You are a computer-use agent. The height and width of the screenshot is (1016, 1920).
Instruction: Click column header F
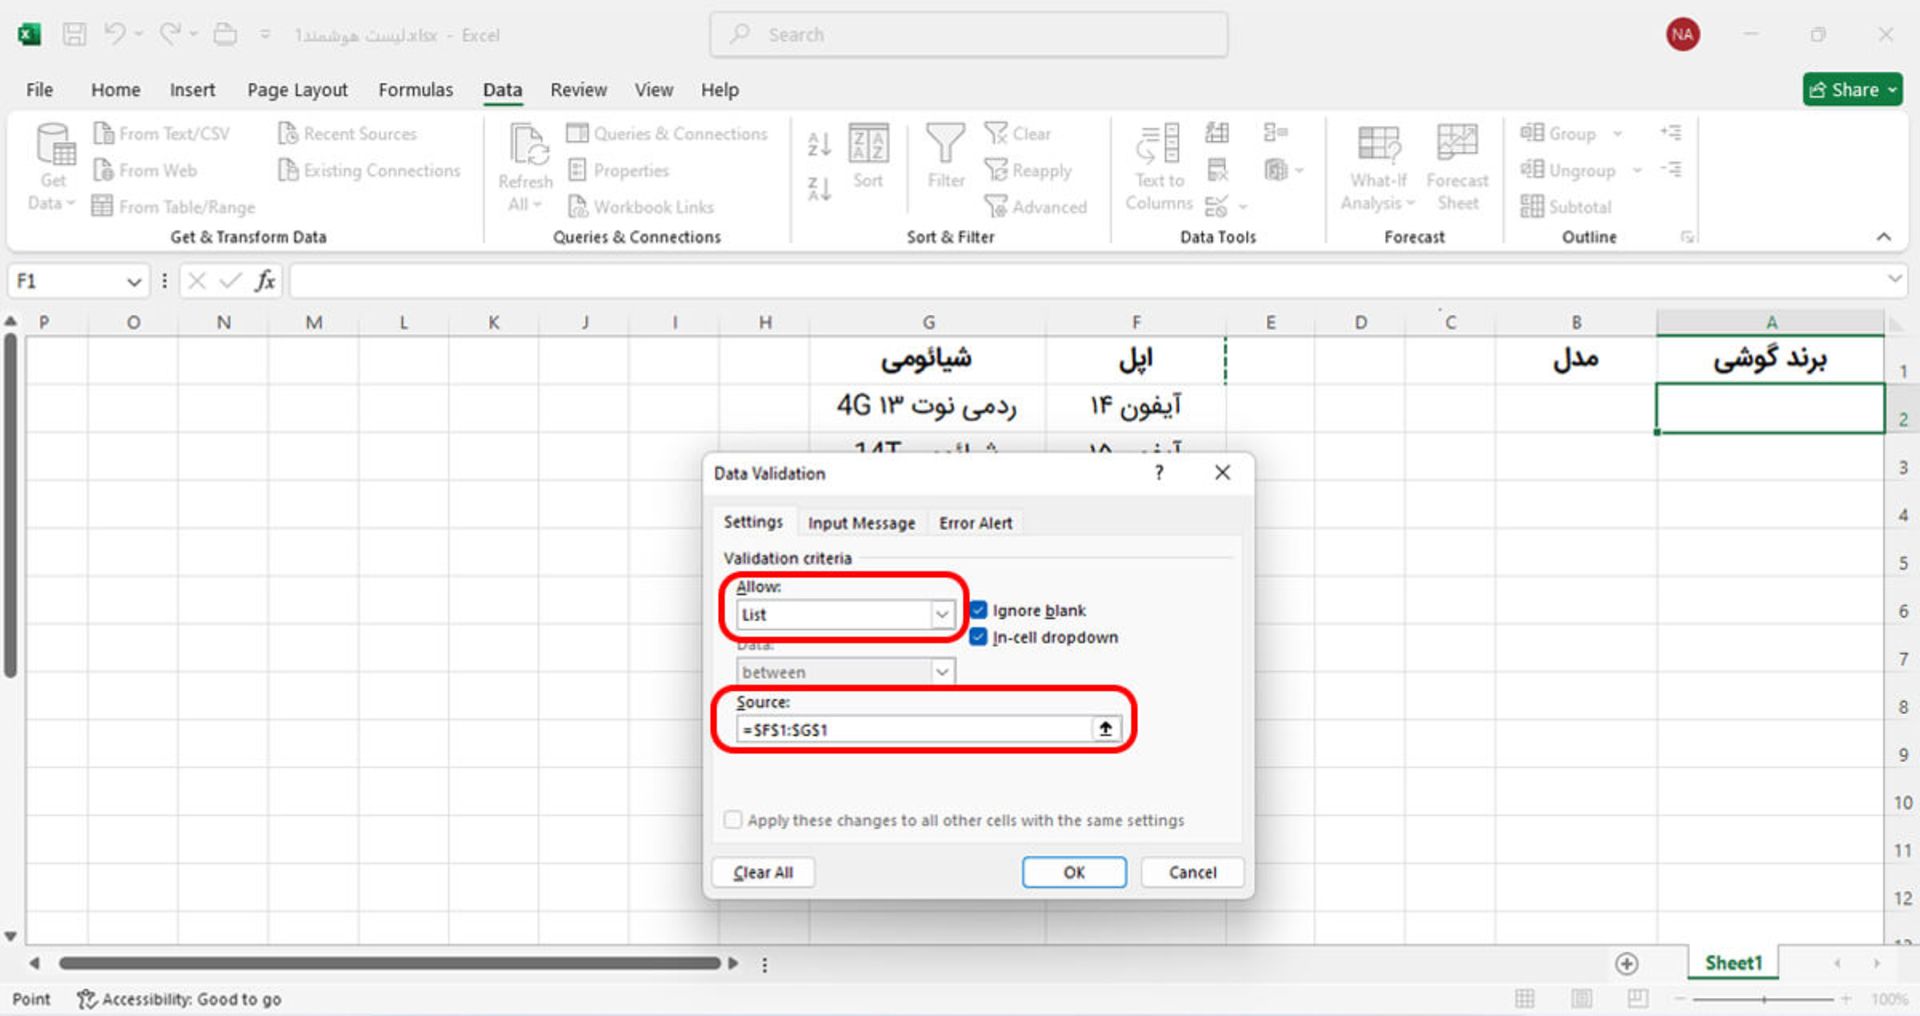(x=1136, y=322)
